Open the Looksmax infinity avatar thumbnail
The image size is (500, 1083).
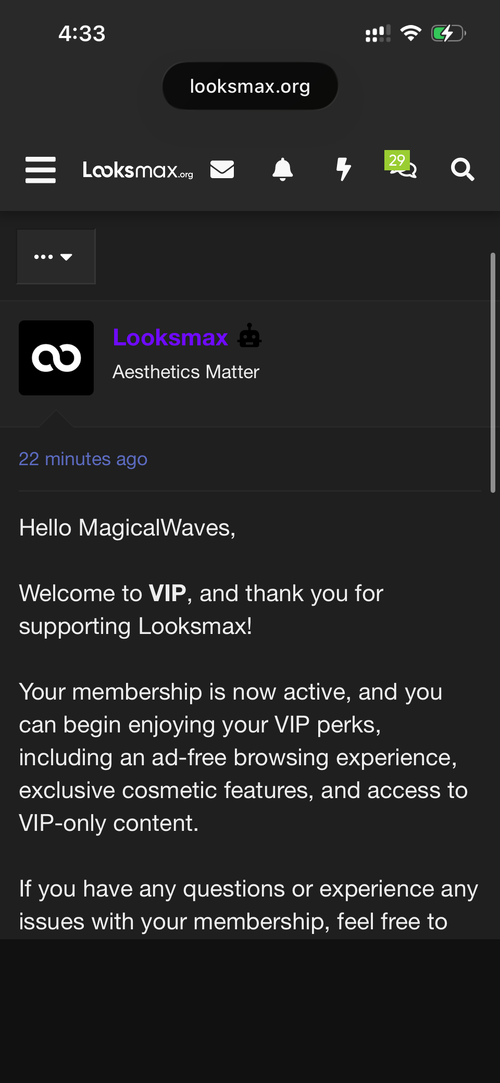point(56,358)
